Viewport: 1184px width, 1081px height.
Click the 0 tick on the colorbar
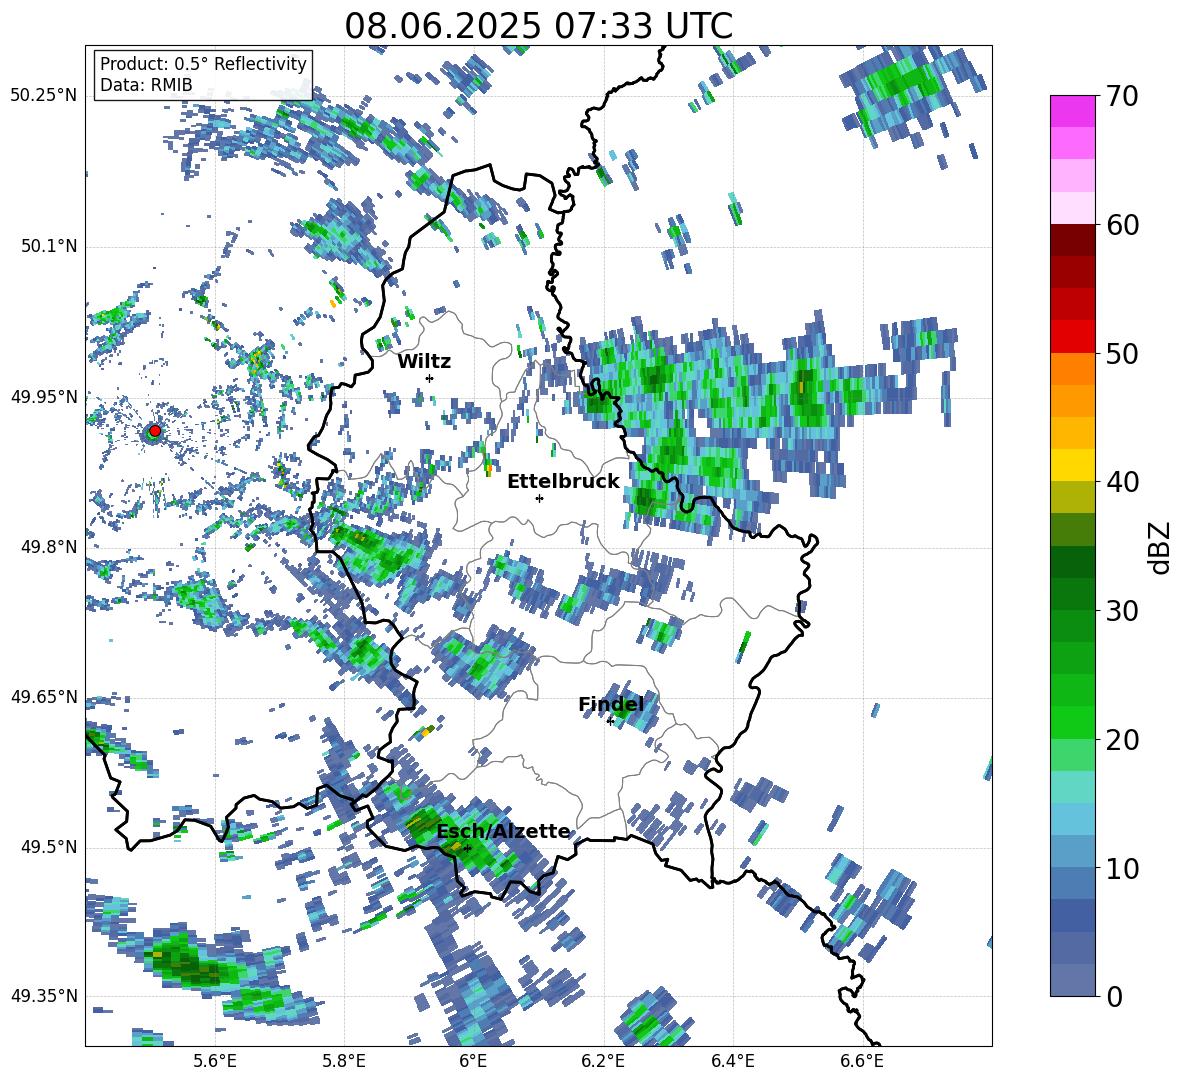1114,996
